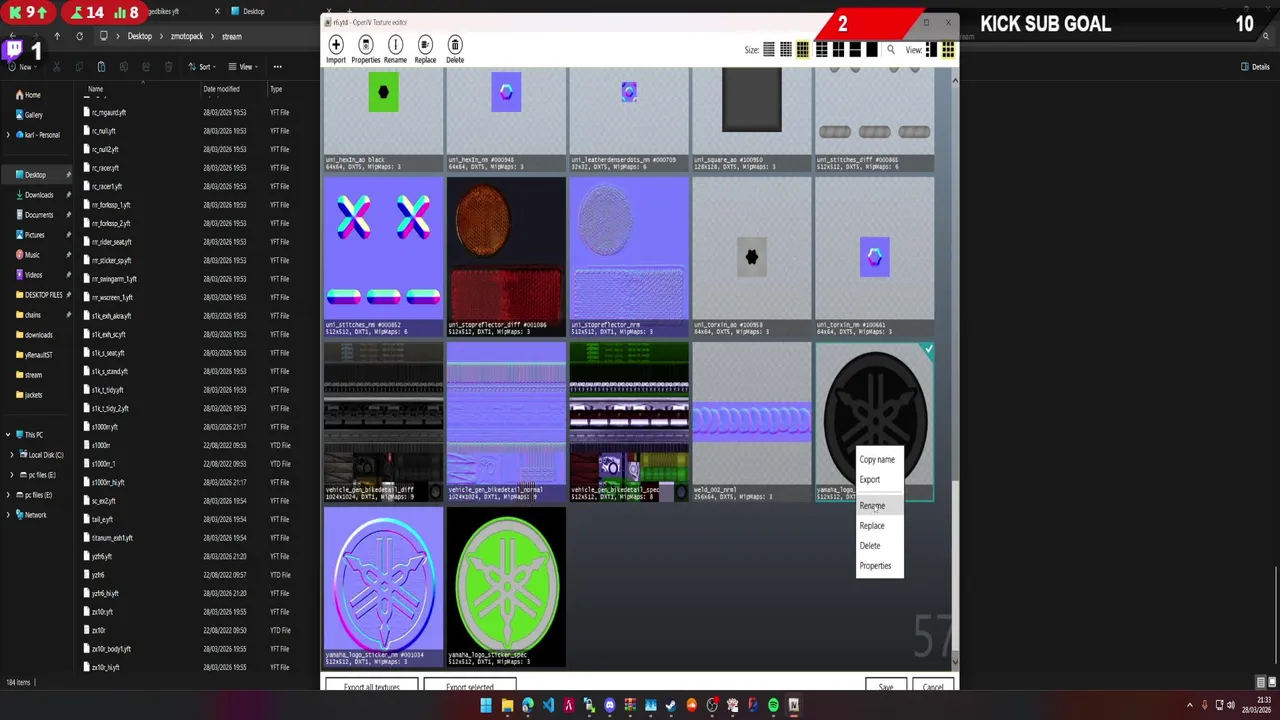The width and height of the screenshot is (1280, 720).
Task: Open See more options in File Explorer
Action: coord(277,67)
